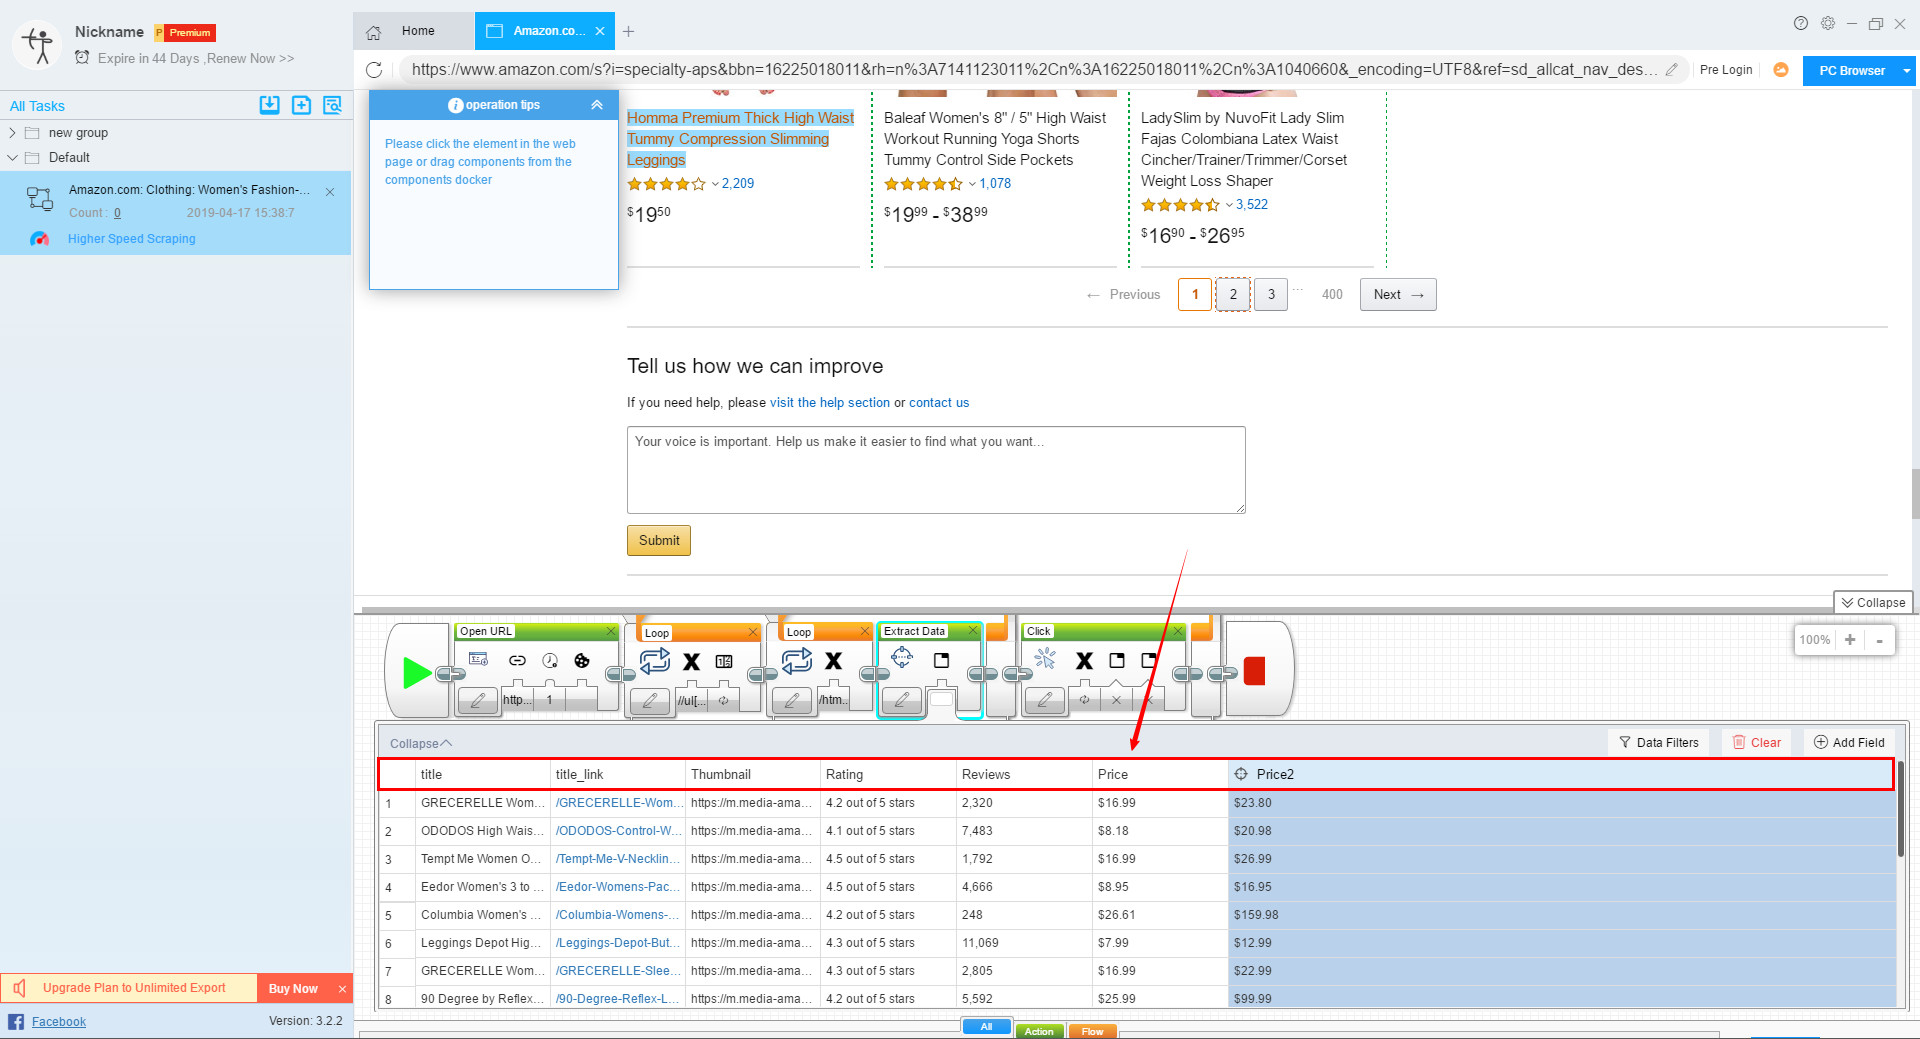The height and width of the screenshot is (1039, 1920).
Task: Click Add Field button
Action: (x=1849, y=742)
